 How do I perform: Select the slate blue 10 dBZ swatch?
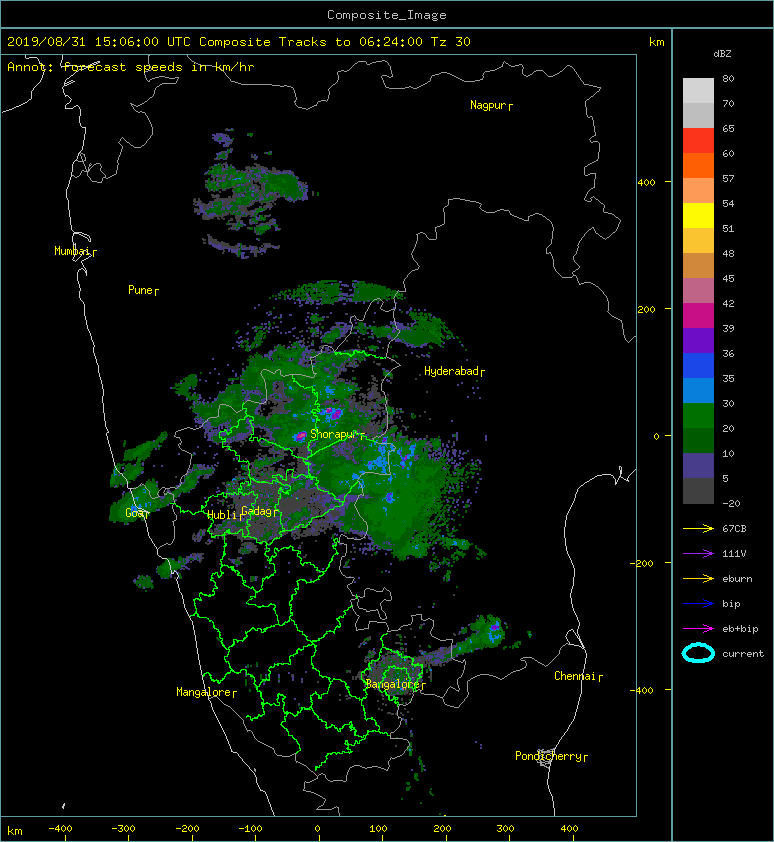[698, 466]
